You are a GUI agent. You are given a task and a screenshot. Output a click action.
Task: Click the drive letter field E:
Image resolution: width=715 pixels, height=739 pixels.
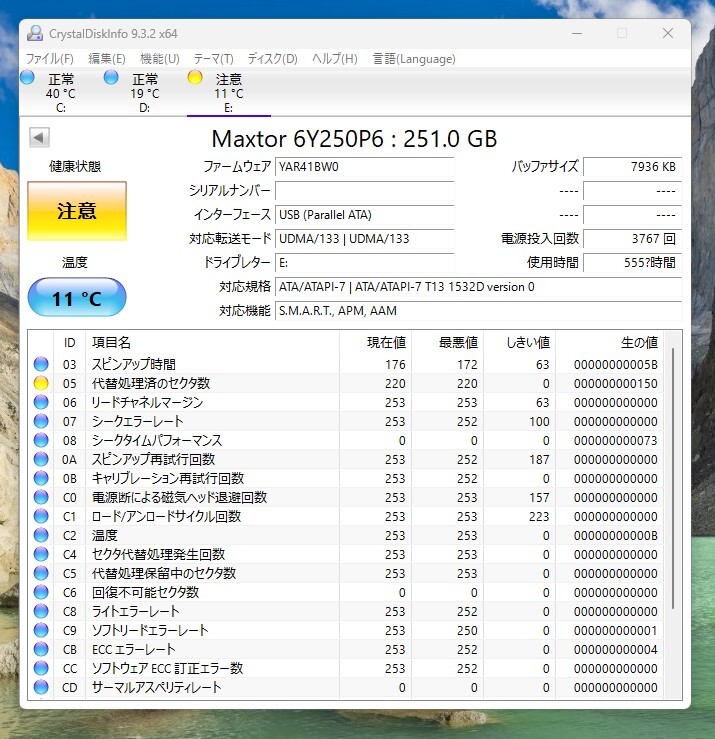pyautogui.click(x=364, y=263)
